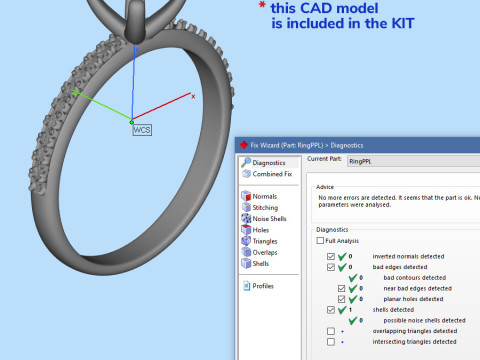Click 'overlapping triangles detected' text
Viewport: 480px width, 360px height.
point(415,331)
